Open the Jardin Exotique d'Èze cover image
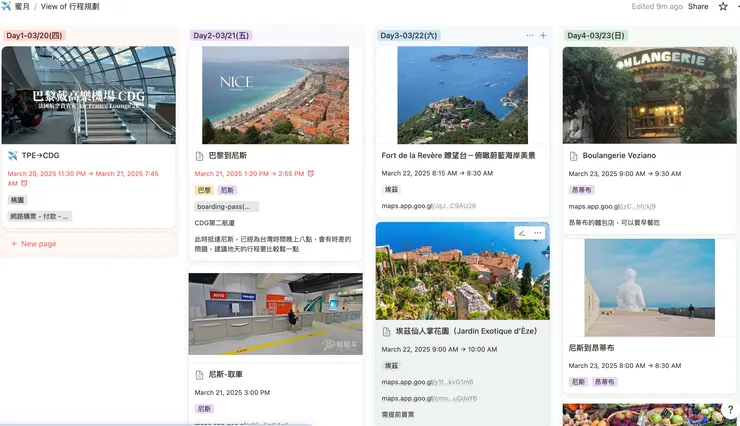The width and height of the screenshot is (740, 426). pyautogui.click(x=462, y=271)
